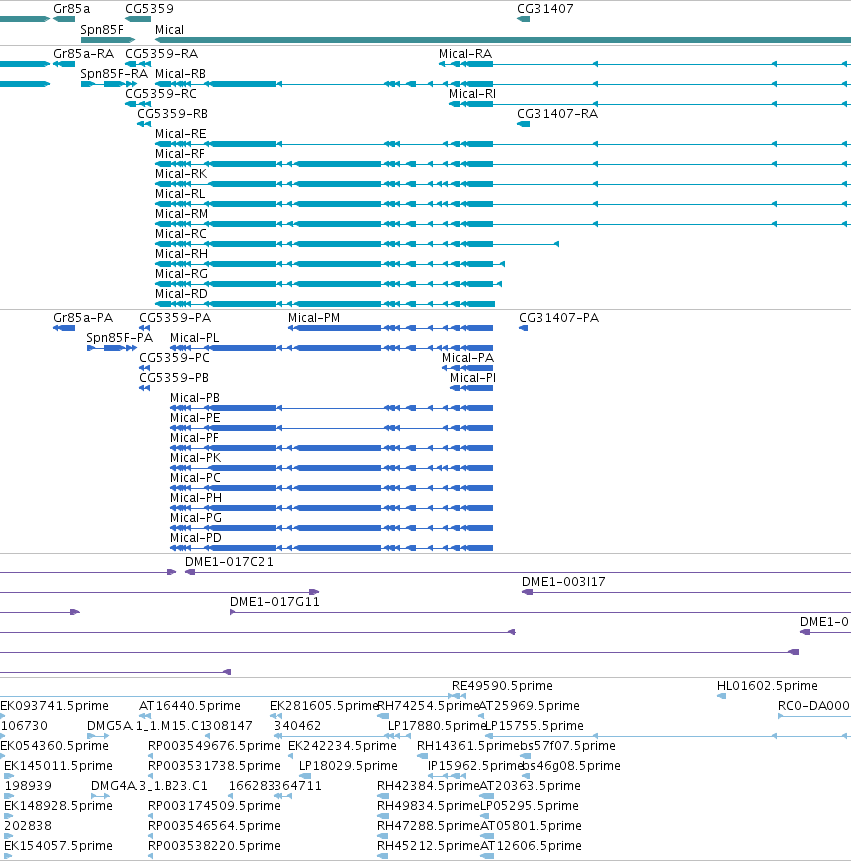The image size is (851, 861).
Task: Select the long Mical gene bar
Action: click(x=503, y=40)
